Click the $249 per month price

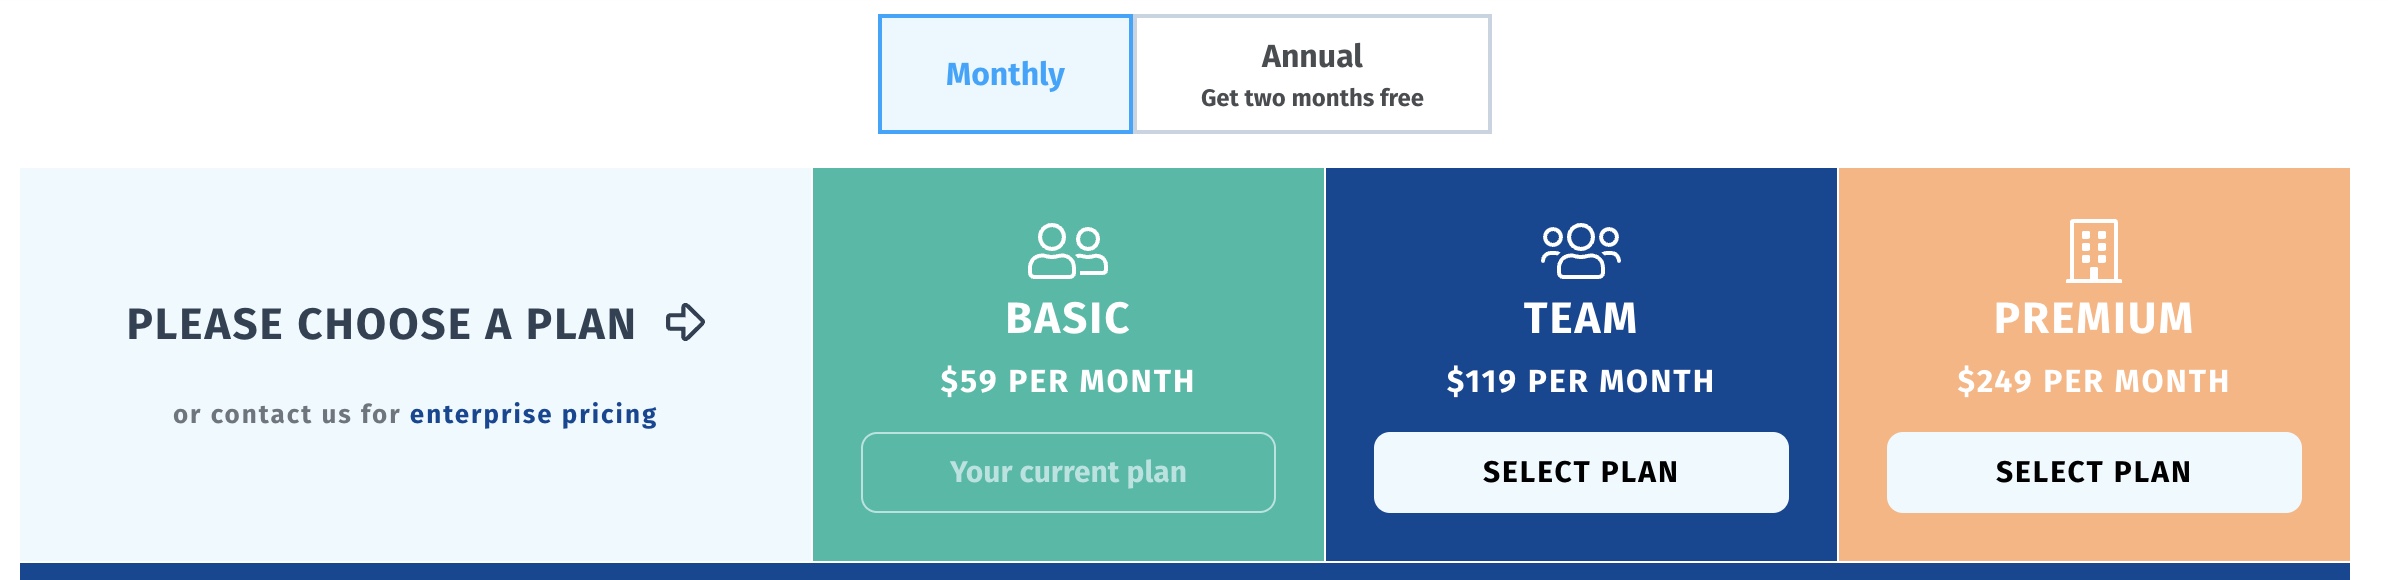2093,381
